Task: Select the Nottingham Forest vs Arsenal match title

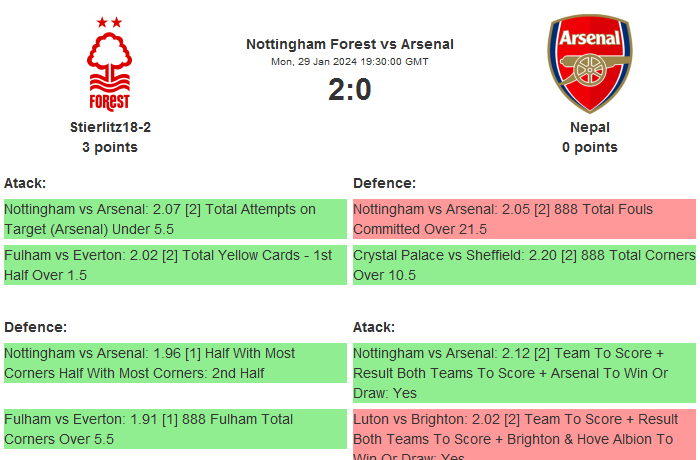Action: pyautogui.click(x=349, y=44)
